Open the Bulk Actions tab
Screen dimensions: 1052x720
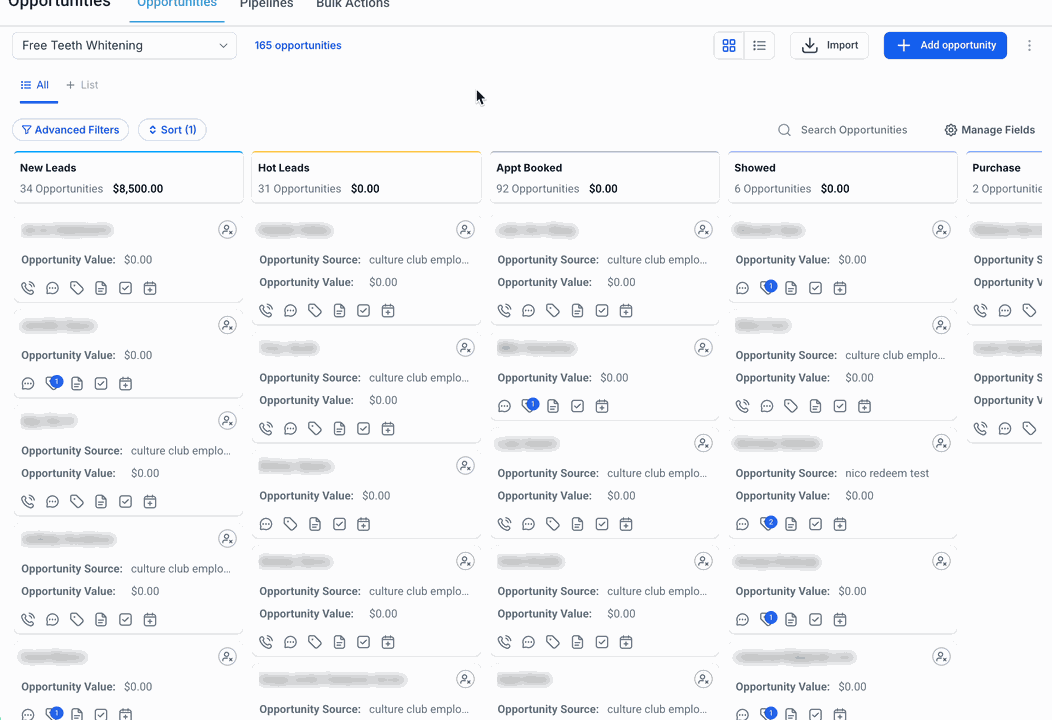pos(353,4)
